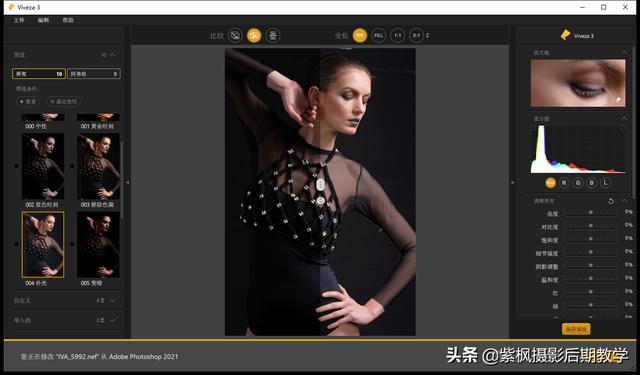Set zoom to FILL
Image resolution: width=640 pixels, height=375 pixels.
378,36
